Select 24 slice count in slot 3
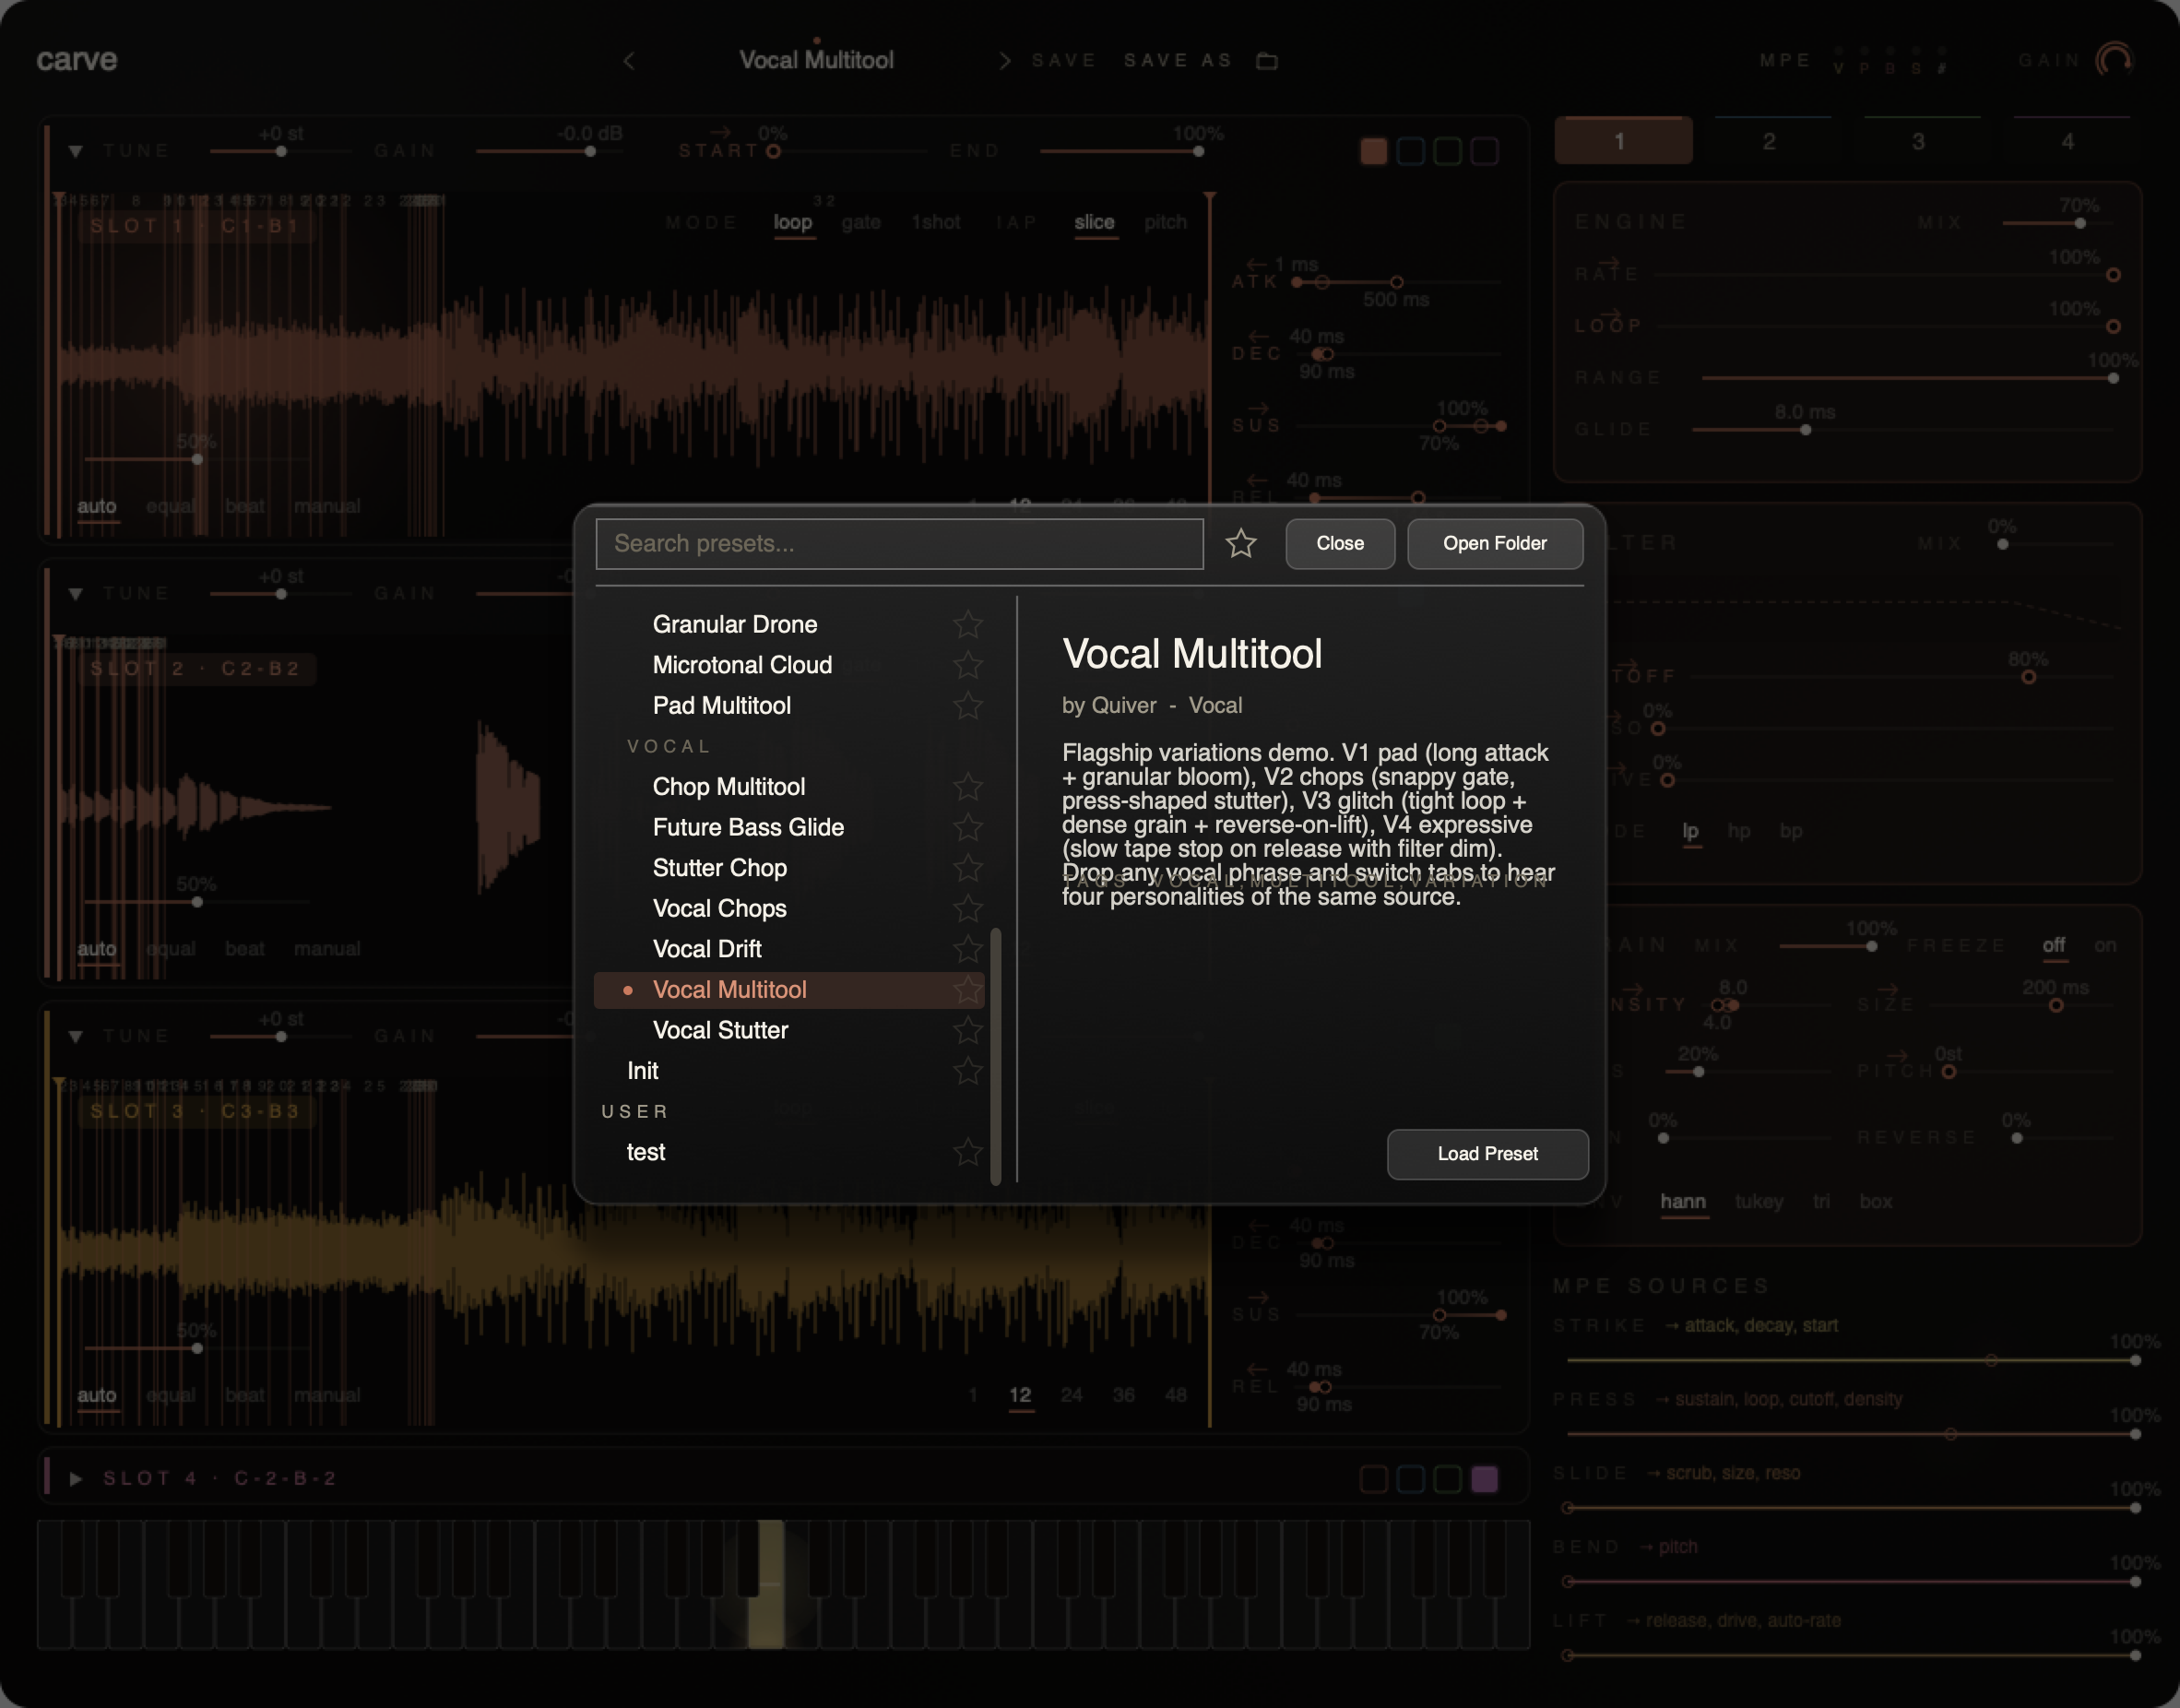This screenshot has height=1708, width=2180. click(x=1071, y=1395)
